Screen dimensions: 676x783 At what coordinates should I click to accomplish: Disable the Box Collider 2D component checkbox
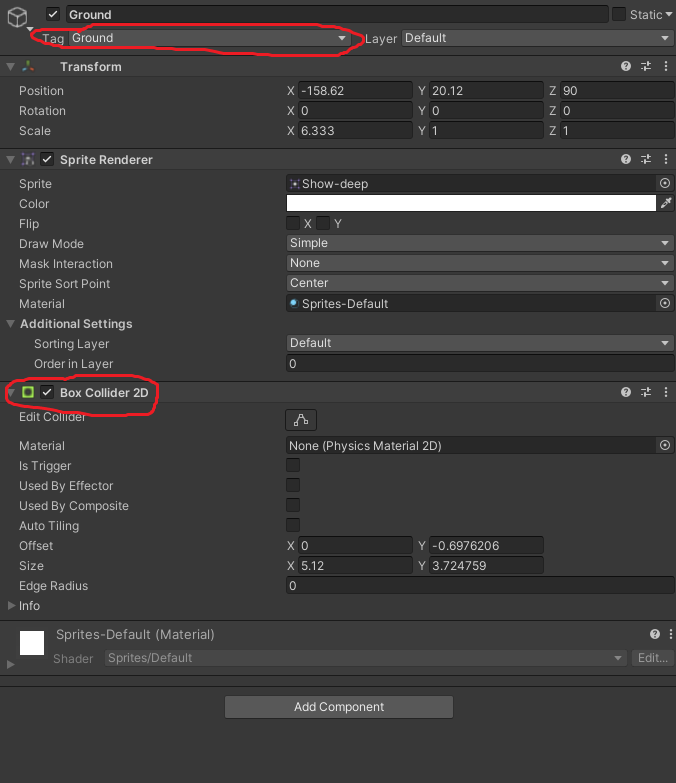[x=47, y=392]
